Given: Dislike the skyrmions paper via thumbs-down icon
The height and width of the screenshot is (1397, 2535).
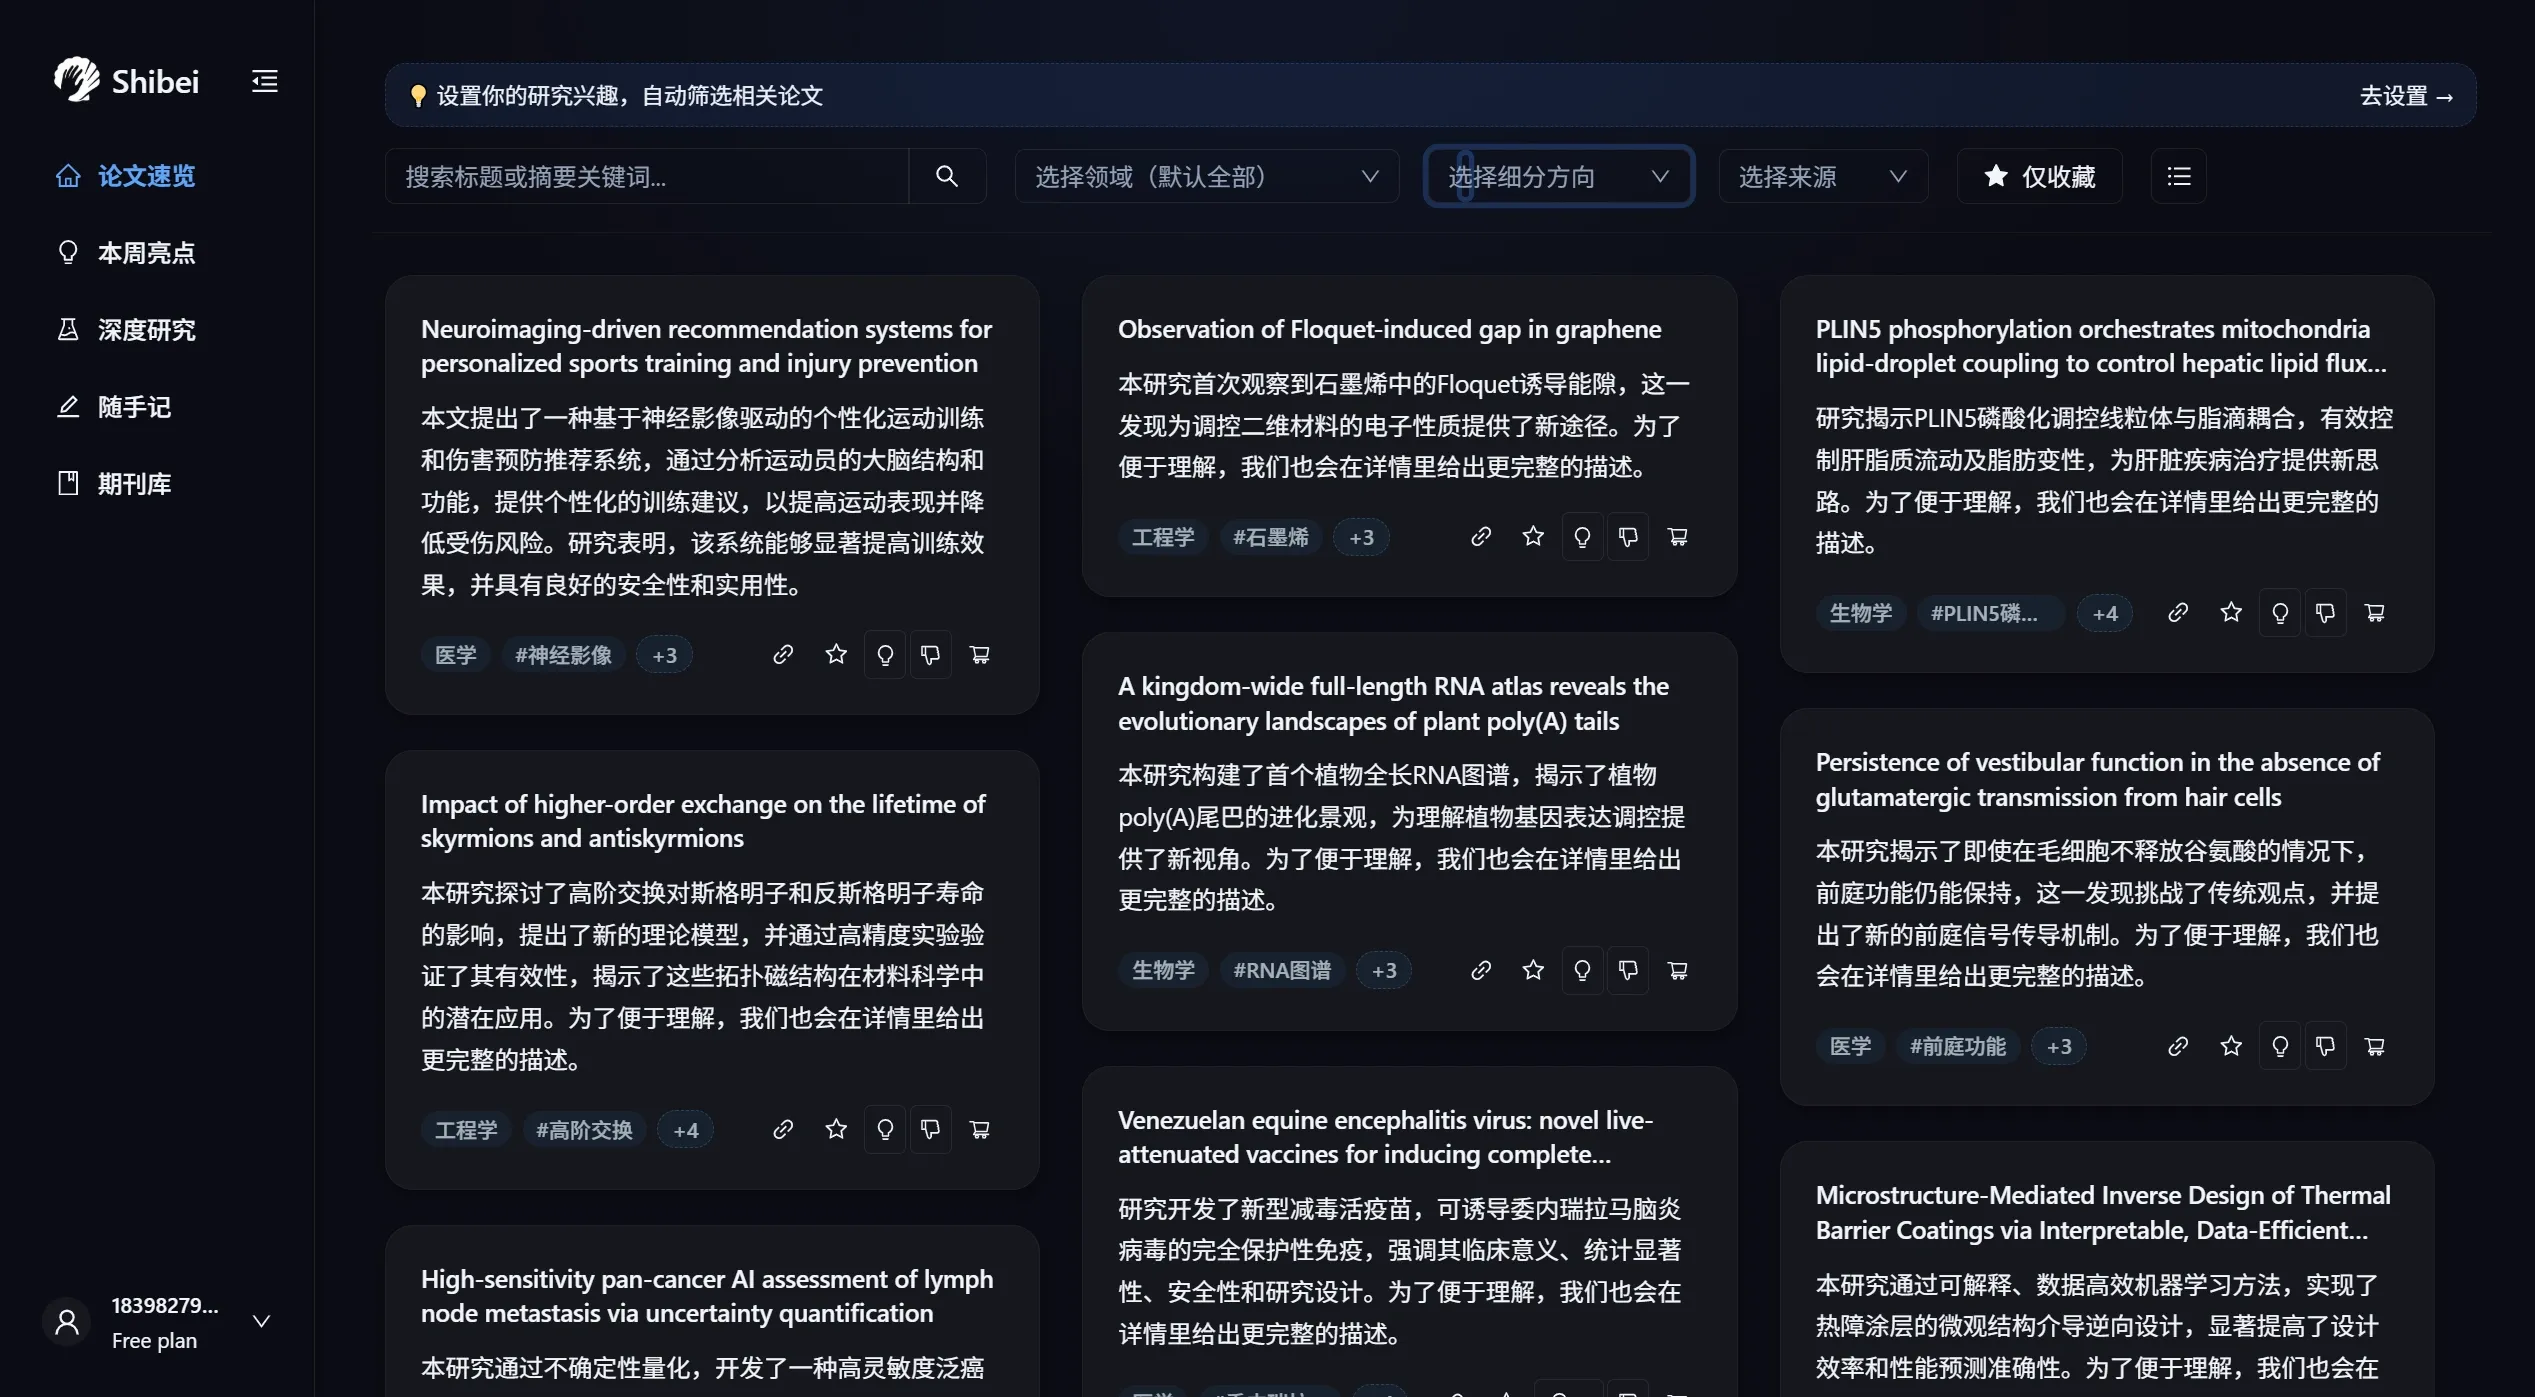Looking at the screenshot, I should point(930,1129).
